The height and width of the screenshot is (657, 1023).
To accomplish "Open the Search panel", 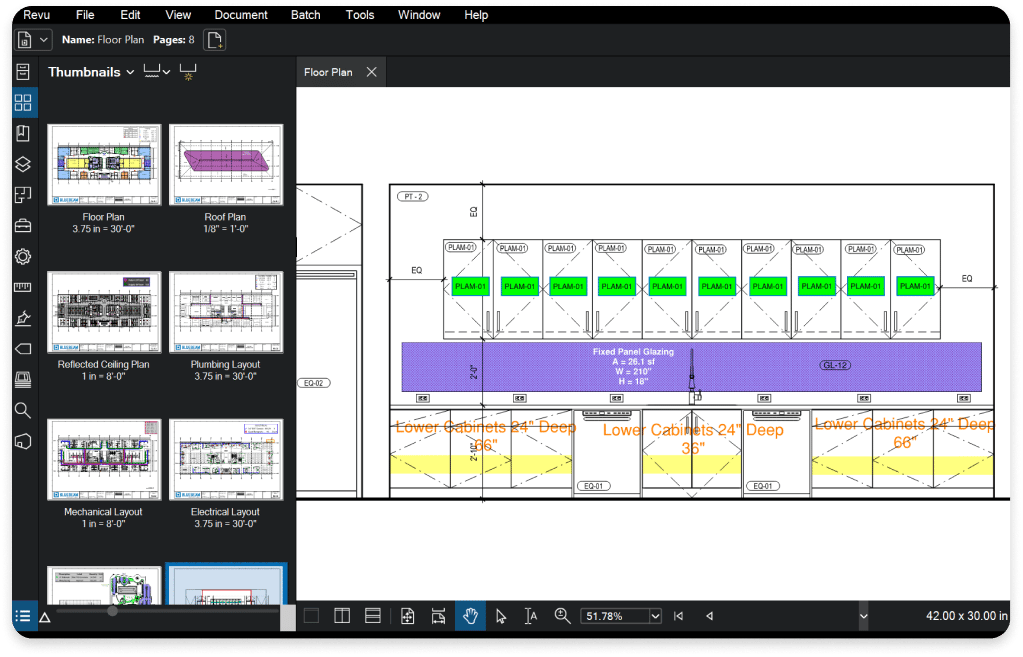I will [x=22, y=410].
